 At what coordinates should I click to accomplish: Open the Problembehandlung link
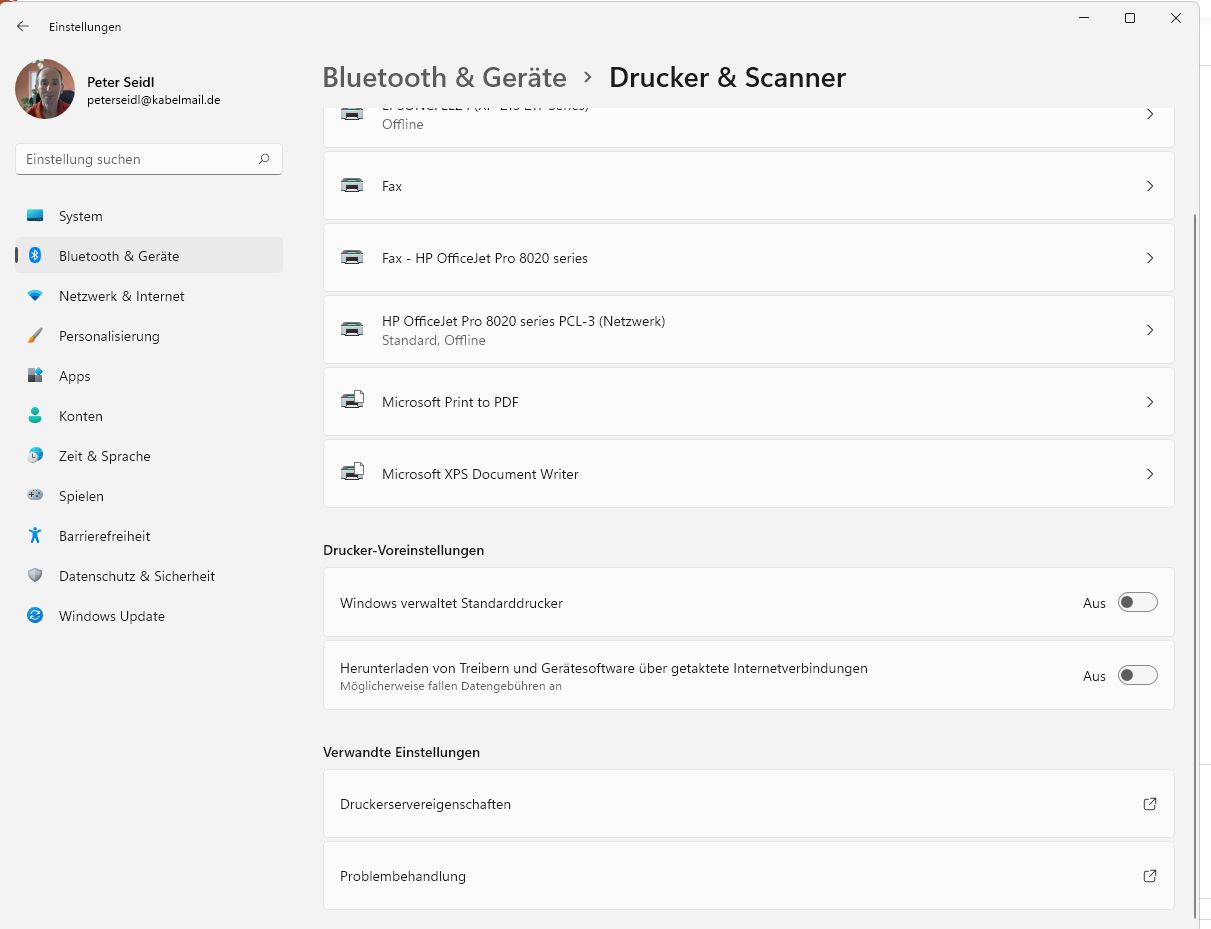point(1150,876)
